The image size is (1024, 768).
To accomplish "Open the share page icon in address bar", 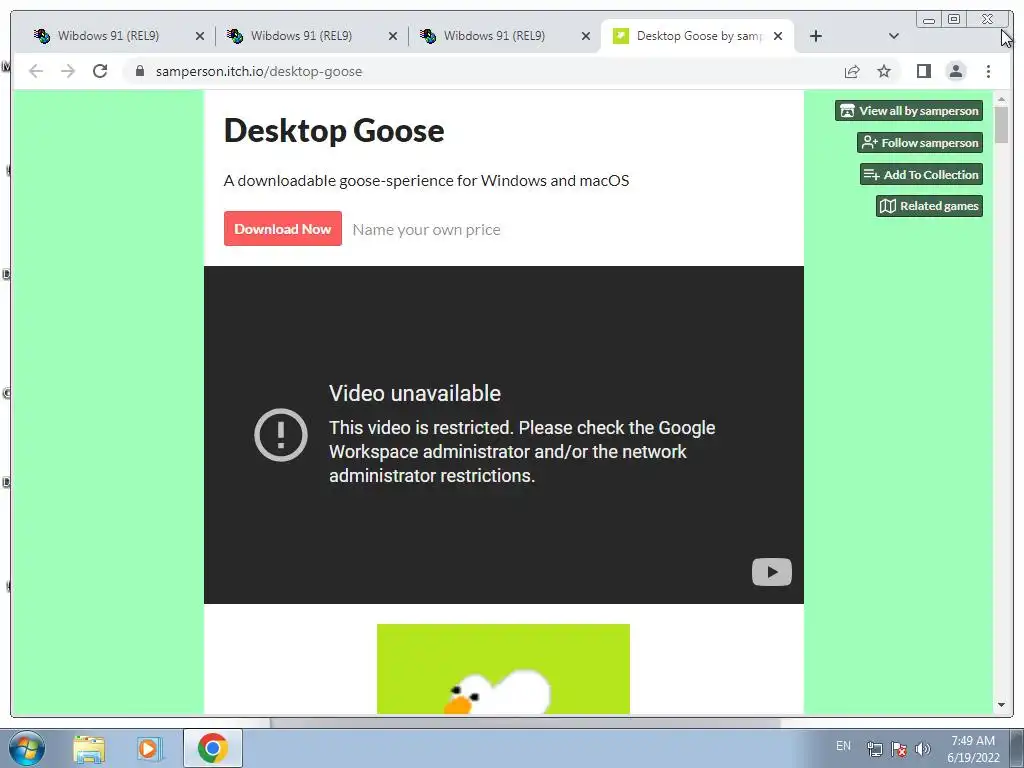I will click(x=852, y=71).
